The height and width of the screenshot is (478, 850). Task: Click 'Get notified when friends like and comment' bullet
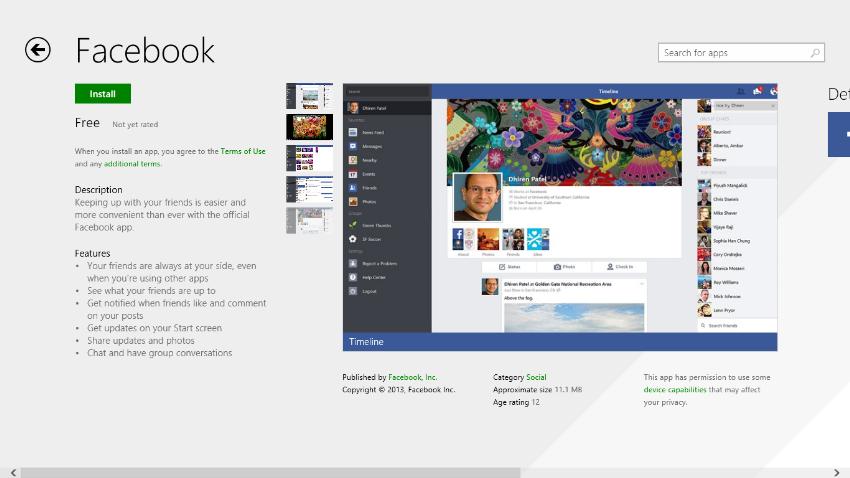click(177, 309)
